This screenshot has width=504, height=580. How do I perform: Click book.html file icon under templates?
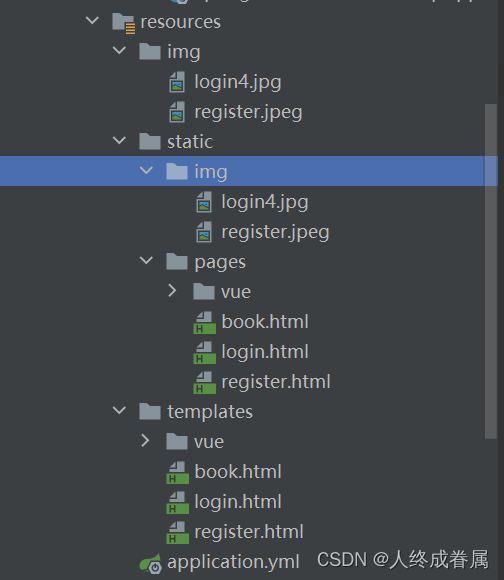177,472
